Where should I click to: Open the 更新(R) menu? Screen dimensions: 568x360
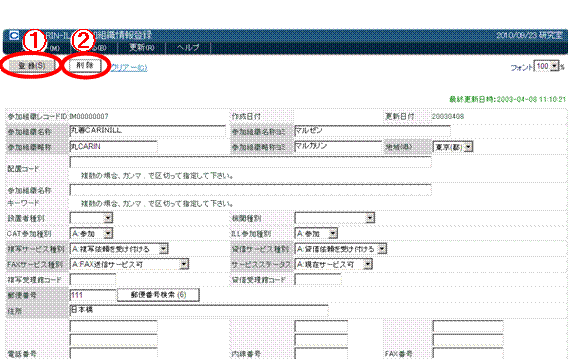[142, 47]
